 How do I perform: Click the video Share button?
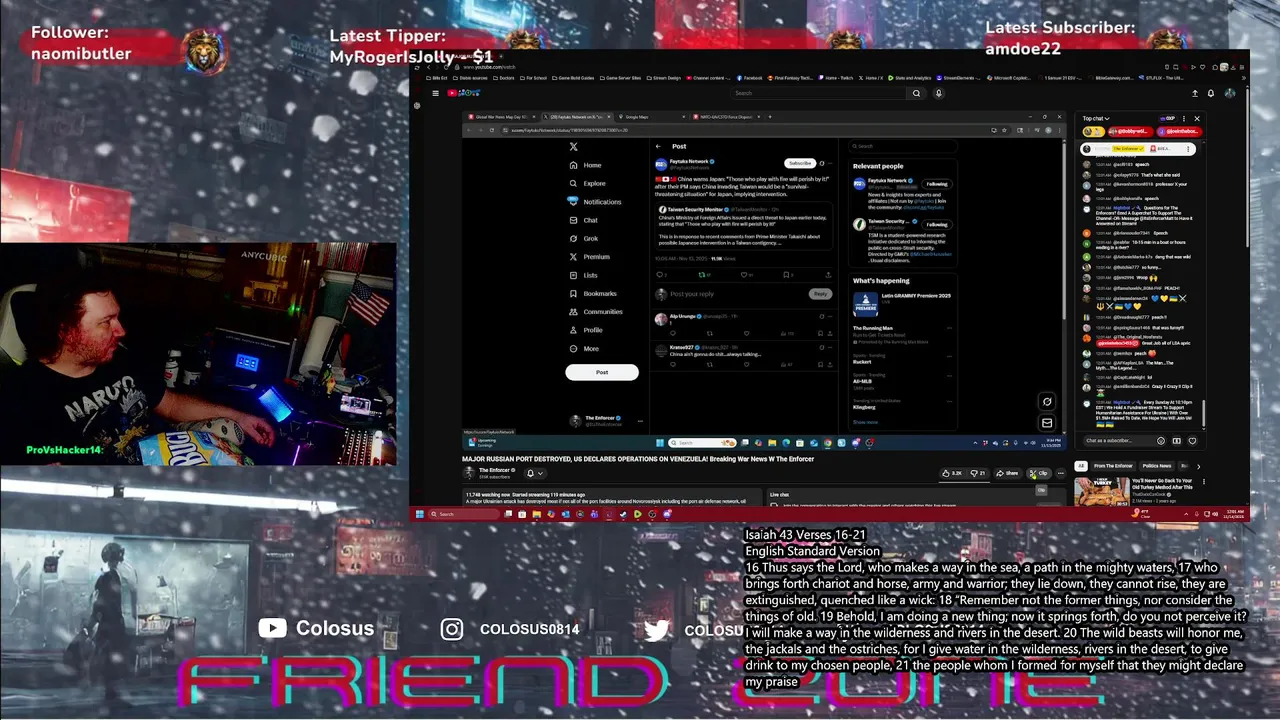(x=1007, y=473)
